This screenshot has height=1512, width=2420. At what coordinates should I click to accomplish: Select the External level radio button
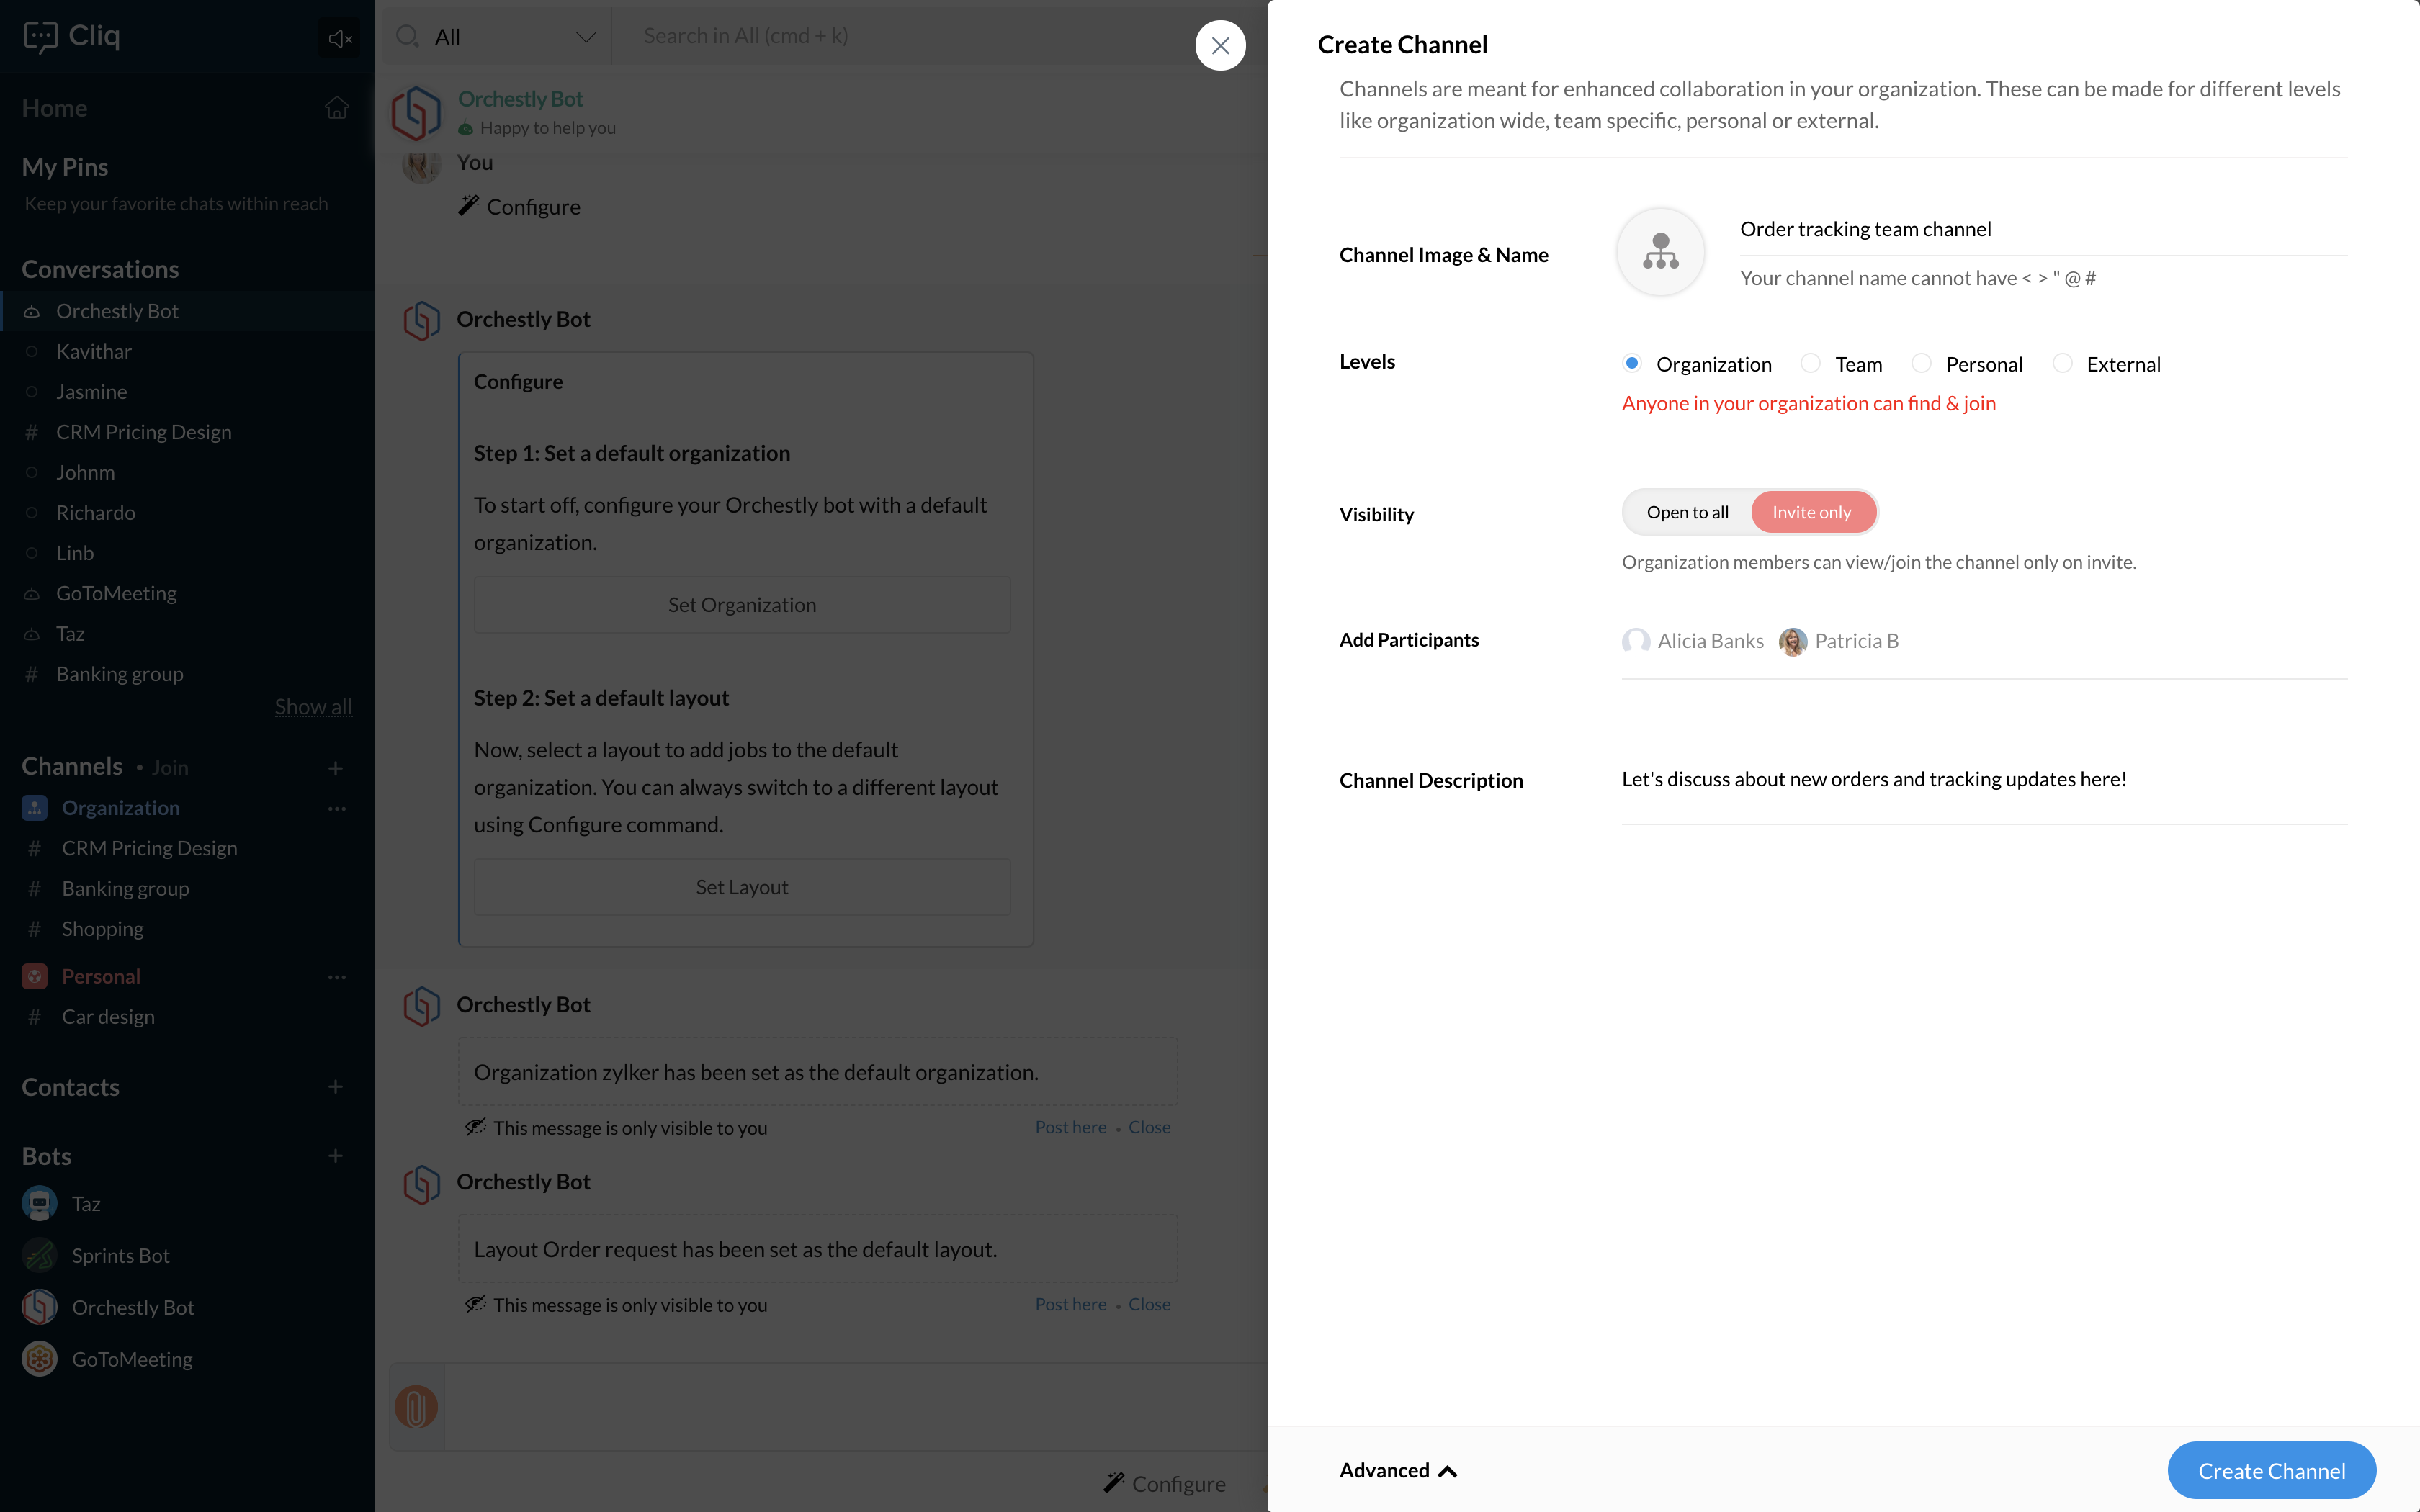pos(2061,364)
